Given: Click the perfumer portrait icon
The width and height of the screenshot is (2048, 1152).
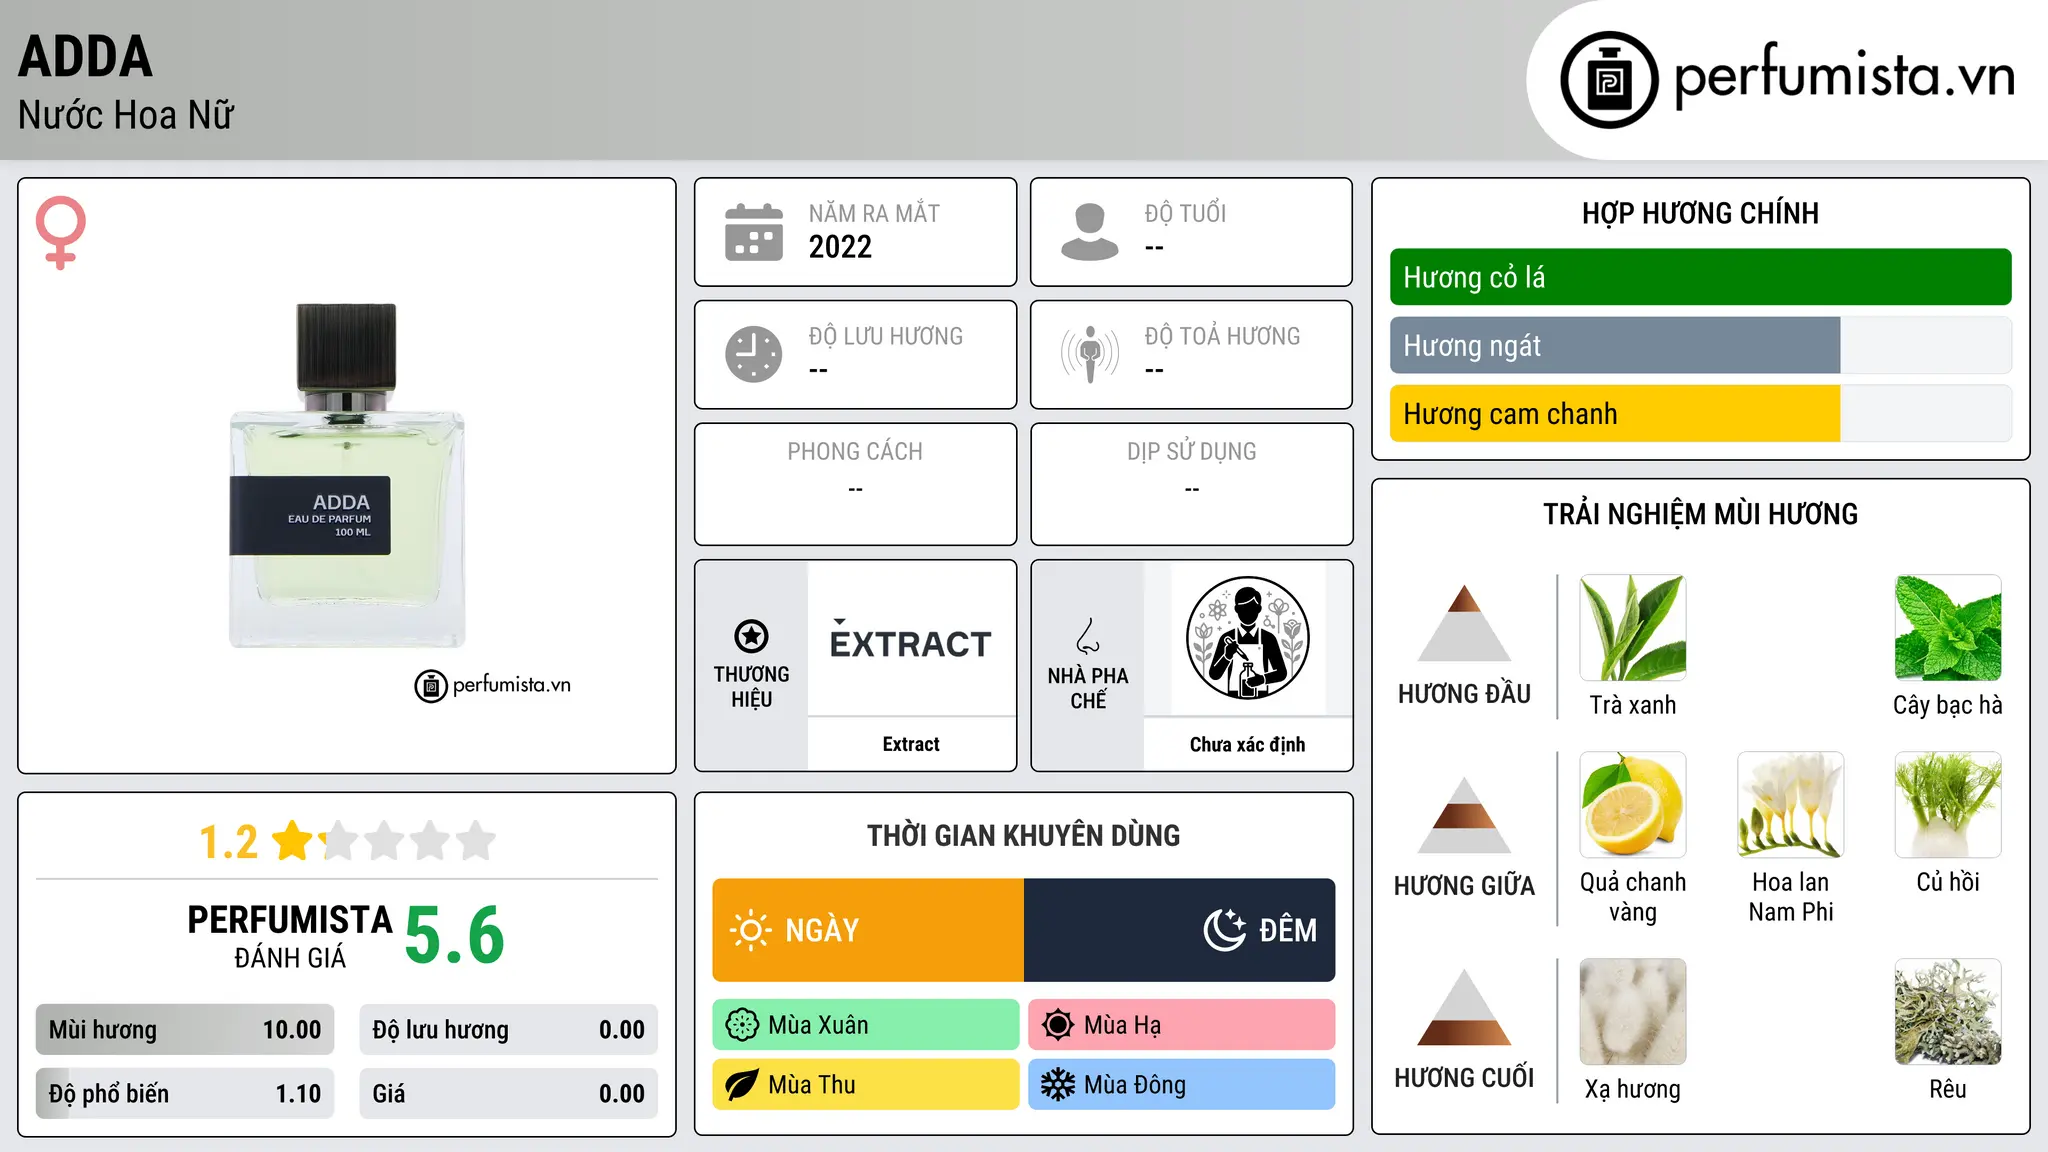Looking at the screenshot, I should pyautogui.click(x=1248, y=638).
